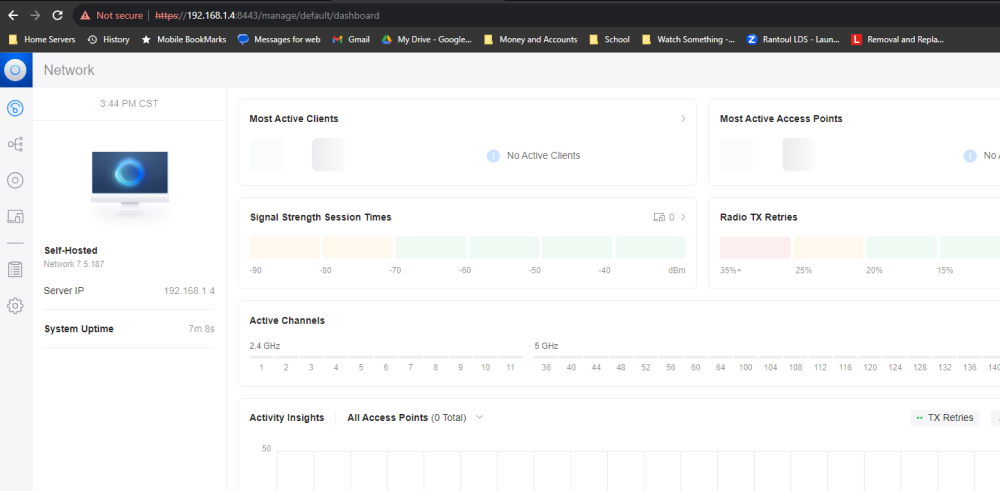Open the Rantoul LDS bookmark
This screenshot has width=1000, height=491.
(x=793, y=40)
